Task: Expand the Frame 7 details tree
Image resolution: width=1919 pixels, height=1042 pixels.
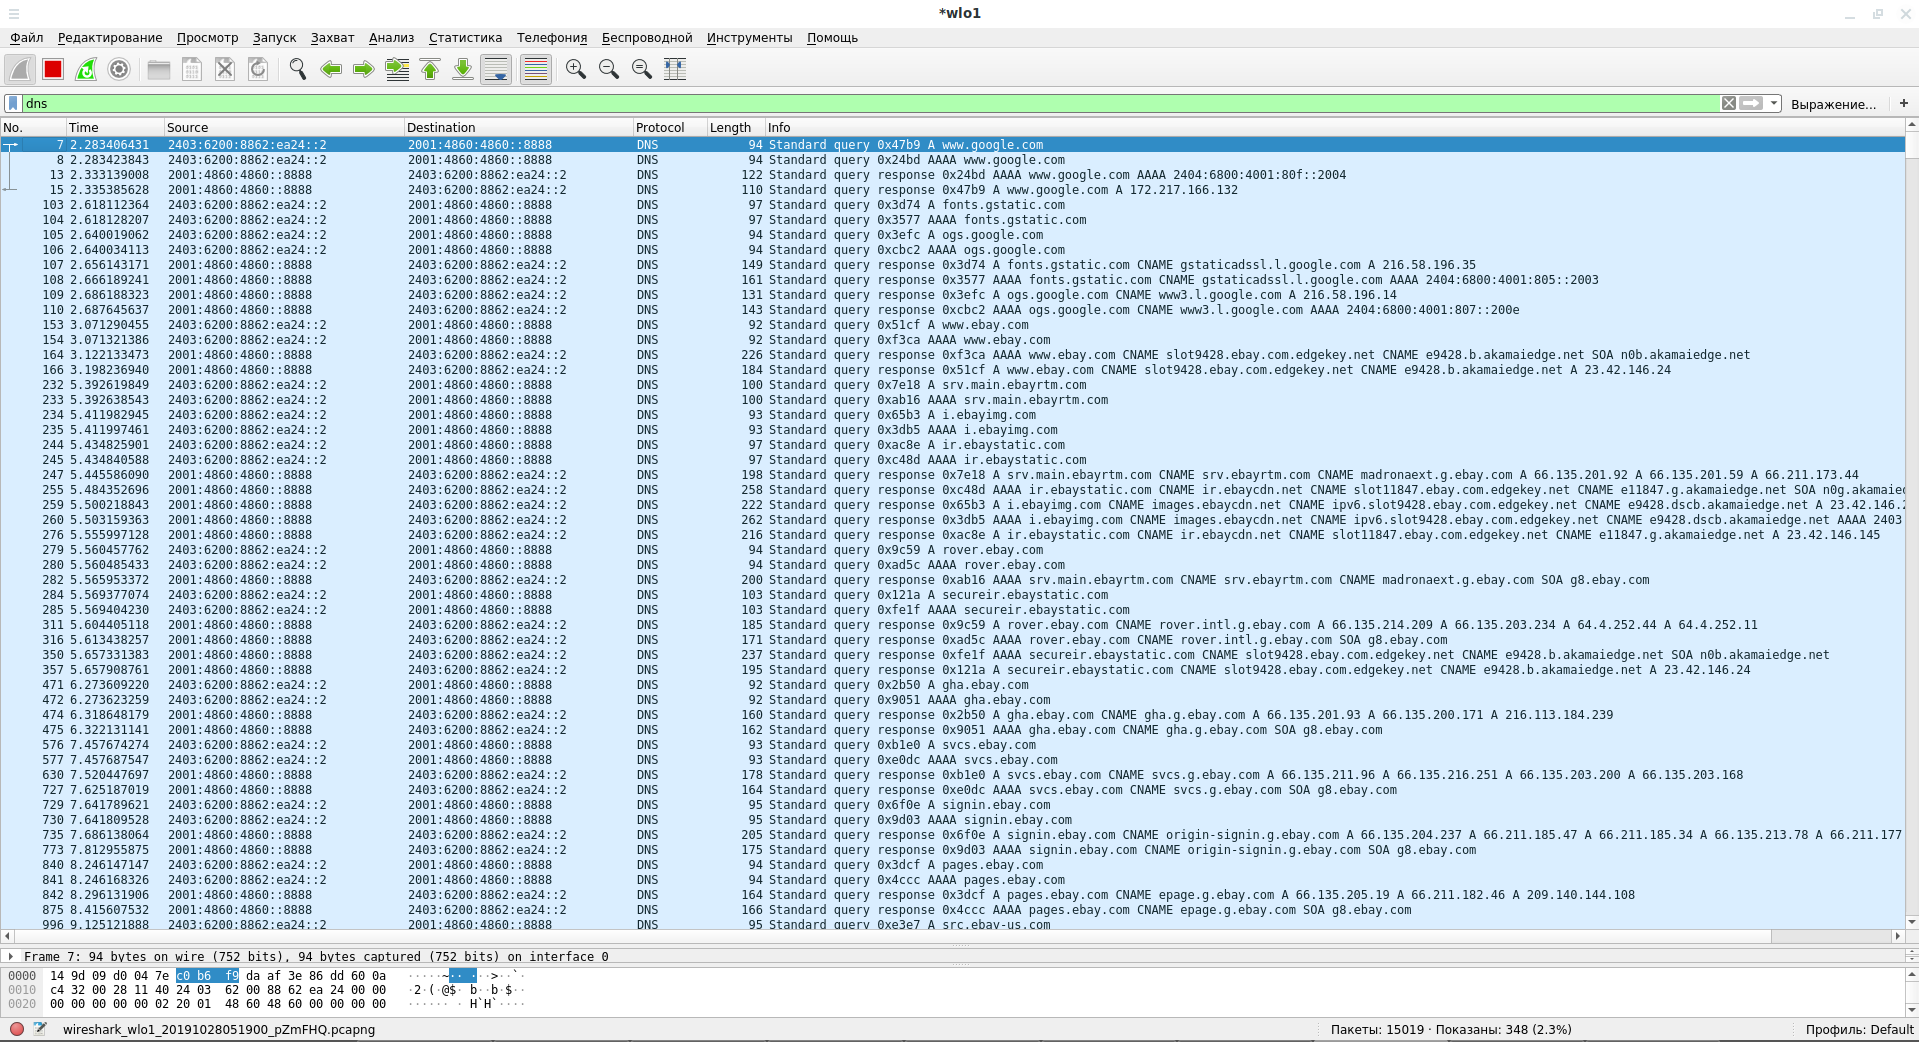Action: (11, 957)
